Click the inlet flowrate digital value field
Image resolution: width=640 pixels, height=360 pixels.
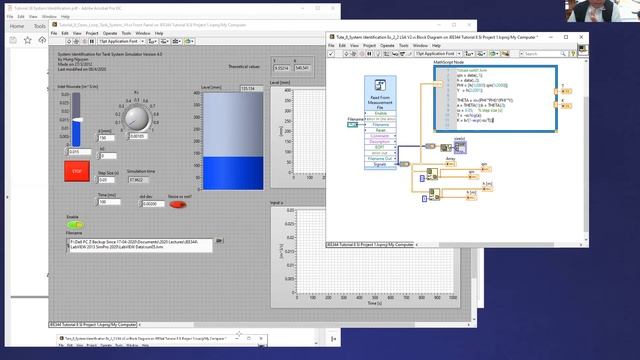tap(80, 152)
